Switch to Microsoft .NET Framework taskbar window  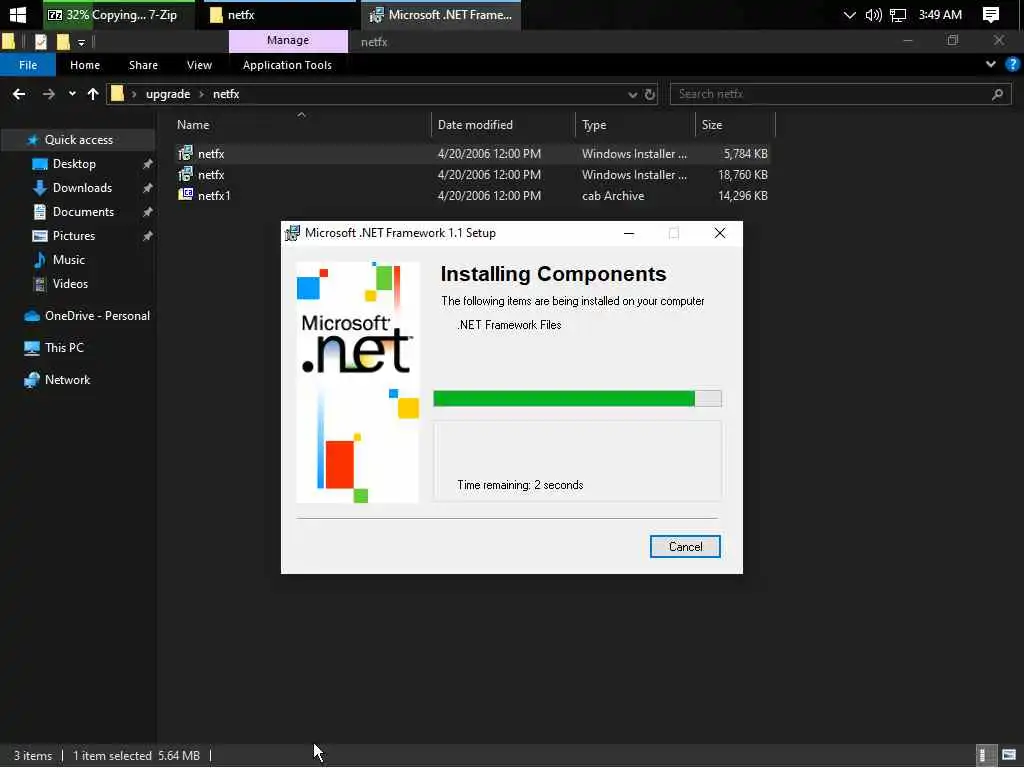point(441,14)
